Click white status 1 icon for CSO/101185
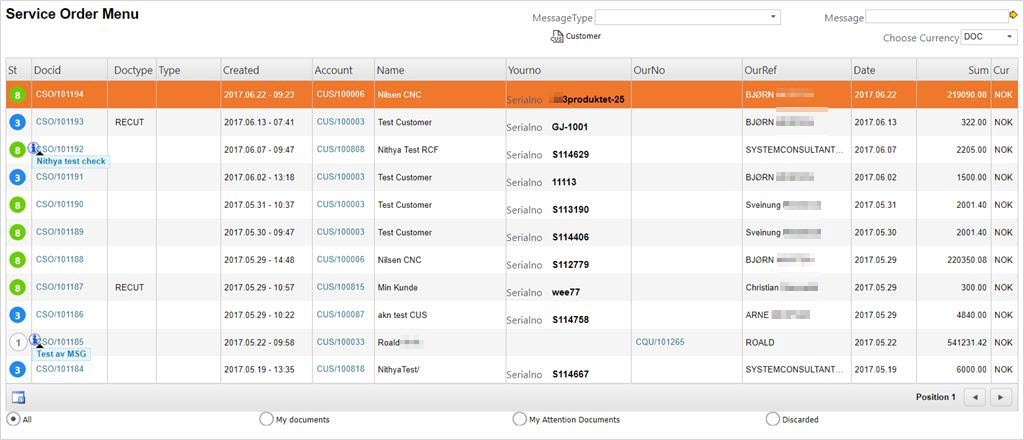 pyautogui.click(x=17, y=342)
